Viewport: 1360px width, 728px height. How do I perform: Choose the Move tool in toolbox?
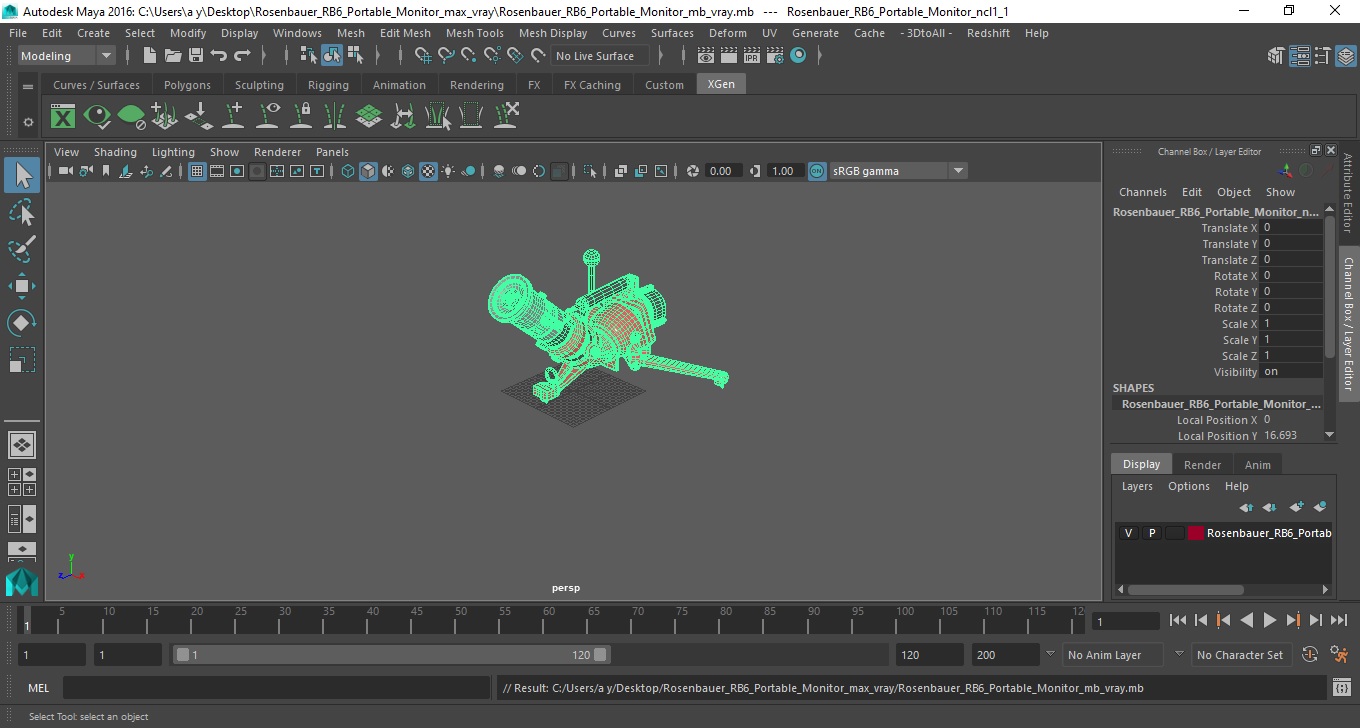[x=22, y=286]
